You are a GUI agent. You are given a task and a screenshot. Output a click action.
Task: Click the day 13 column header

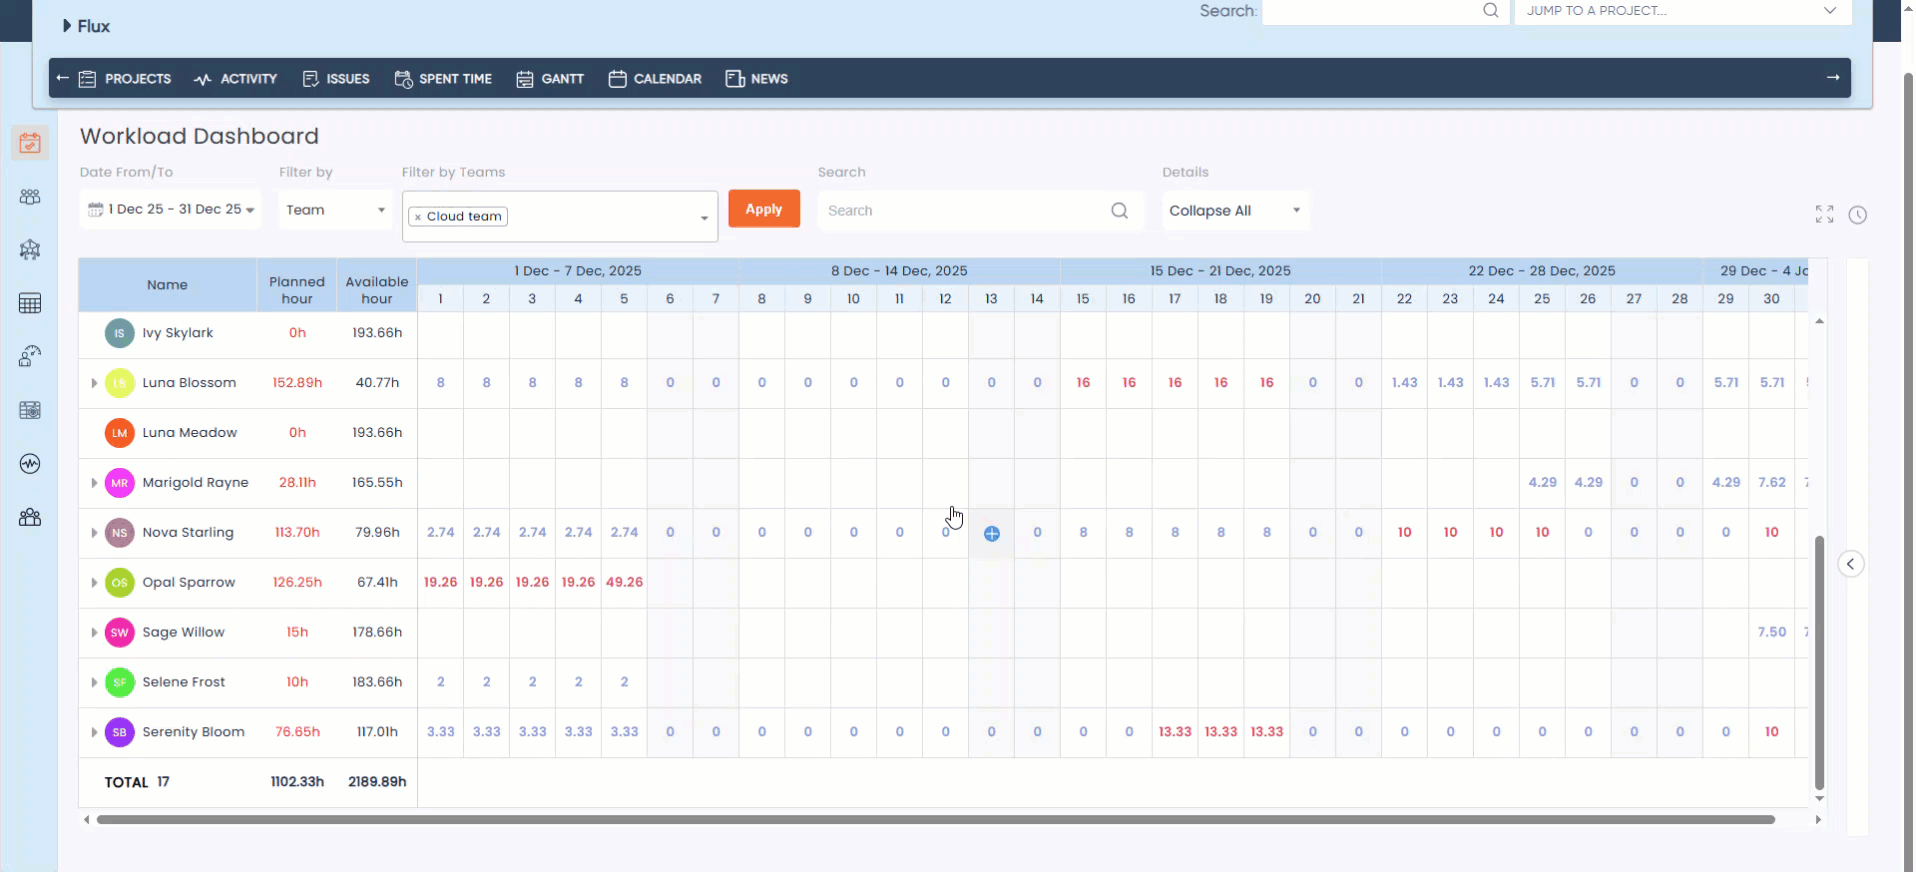[x=991, y=299]
